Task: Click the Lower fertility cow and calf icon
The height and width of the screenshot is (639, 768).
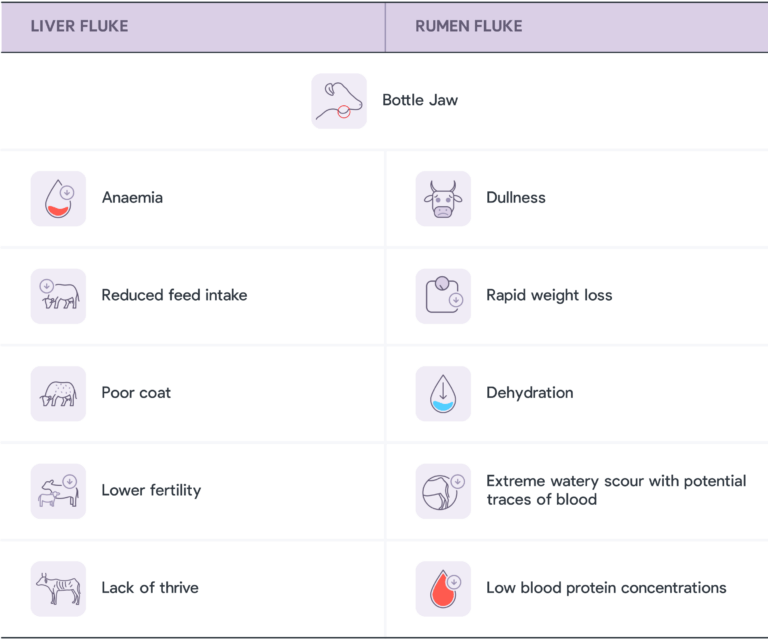Action: click(58, 490)
